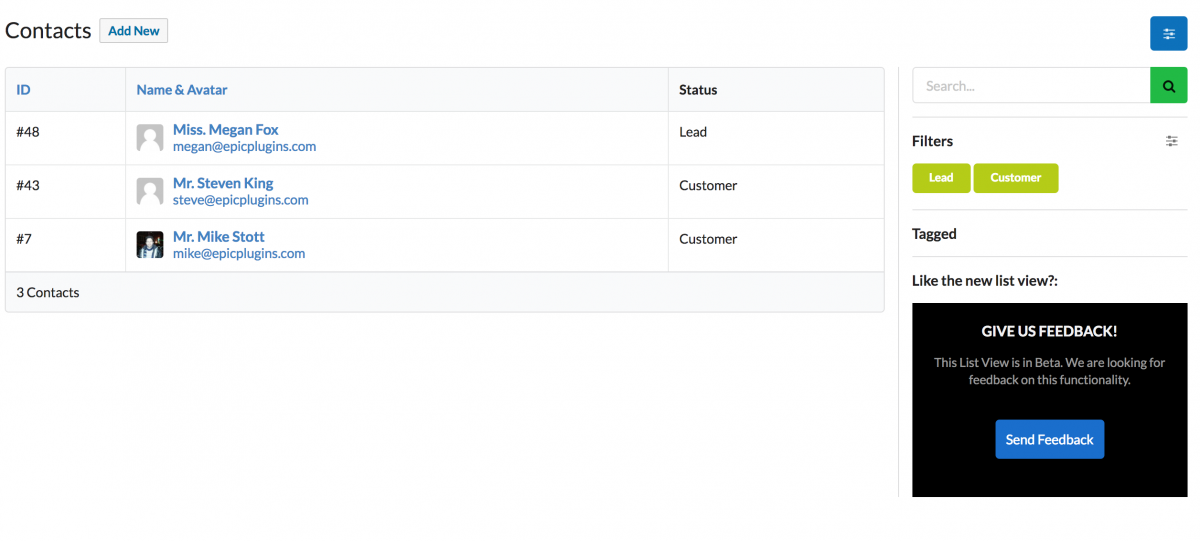This screenshot has height=541, width=1200.
Task: Click Mike Stott's photo avatar
Action: point(150,245)
